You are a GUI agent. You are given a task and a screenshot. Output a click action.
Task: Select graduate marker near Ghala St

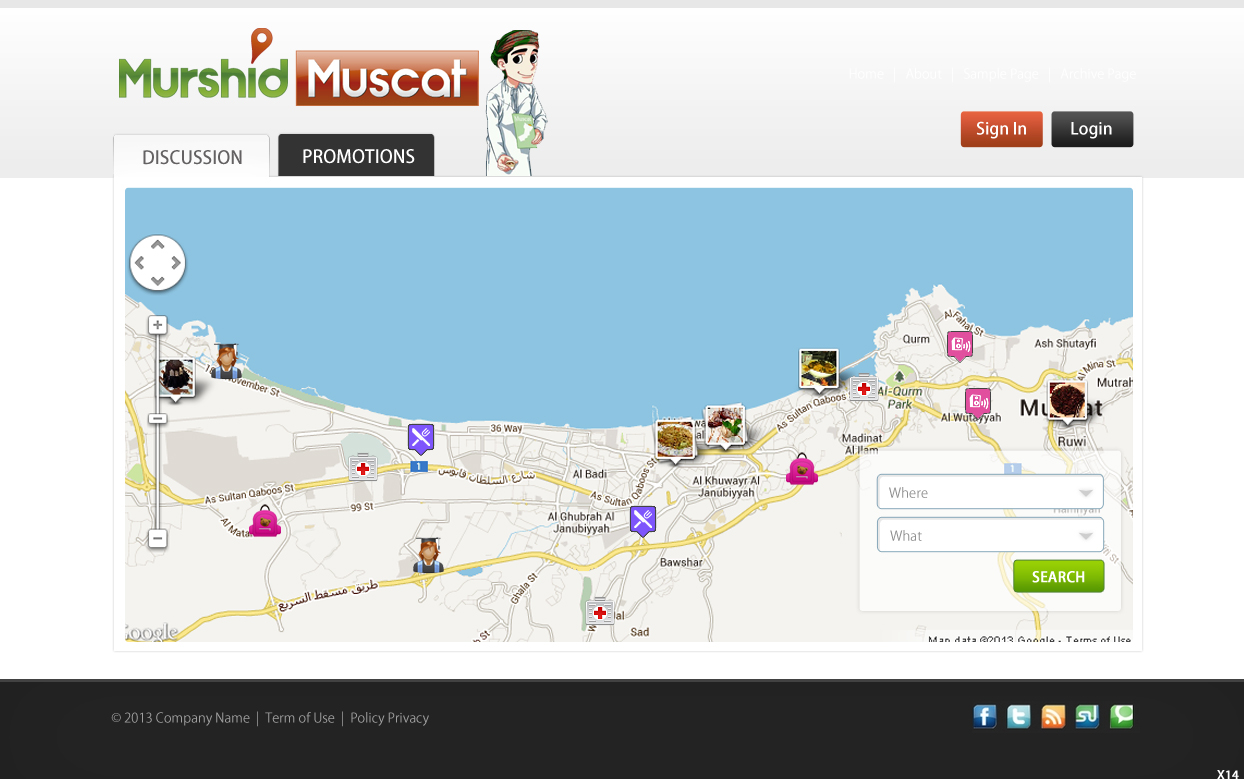(x=428, y=555)
